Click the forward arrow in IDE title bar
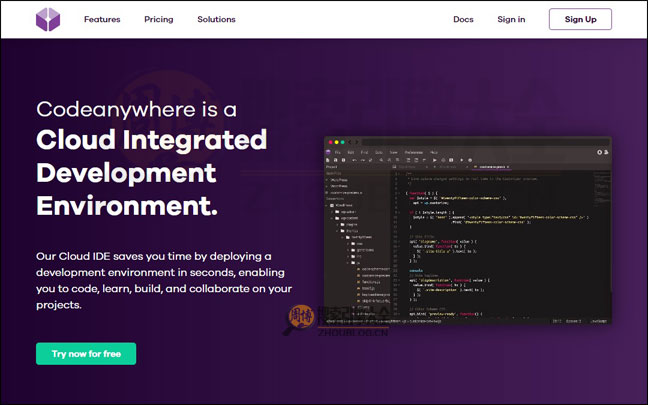648x405 pixels. (357, 142)
